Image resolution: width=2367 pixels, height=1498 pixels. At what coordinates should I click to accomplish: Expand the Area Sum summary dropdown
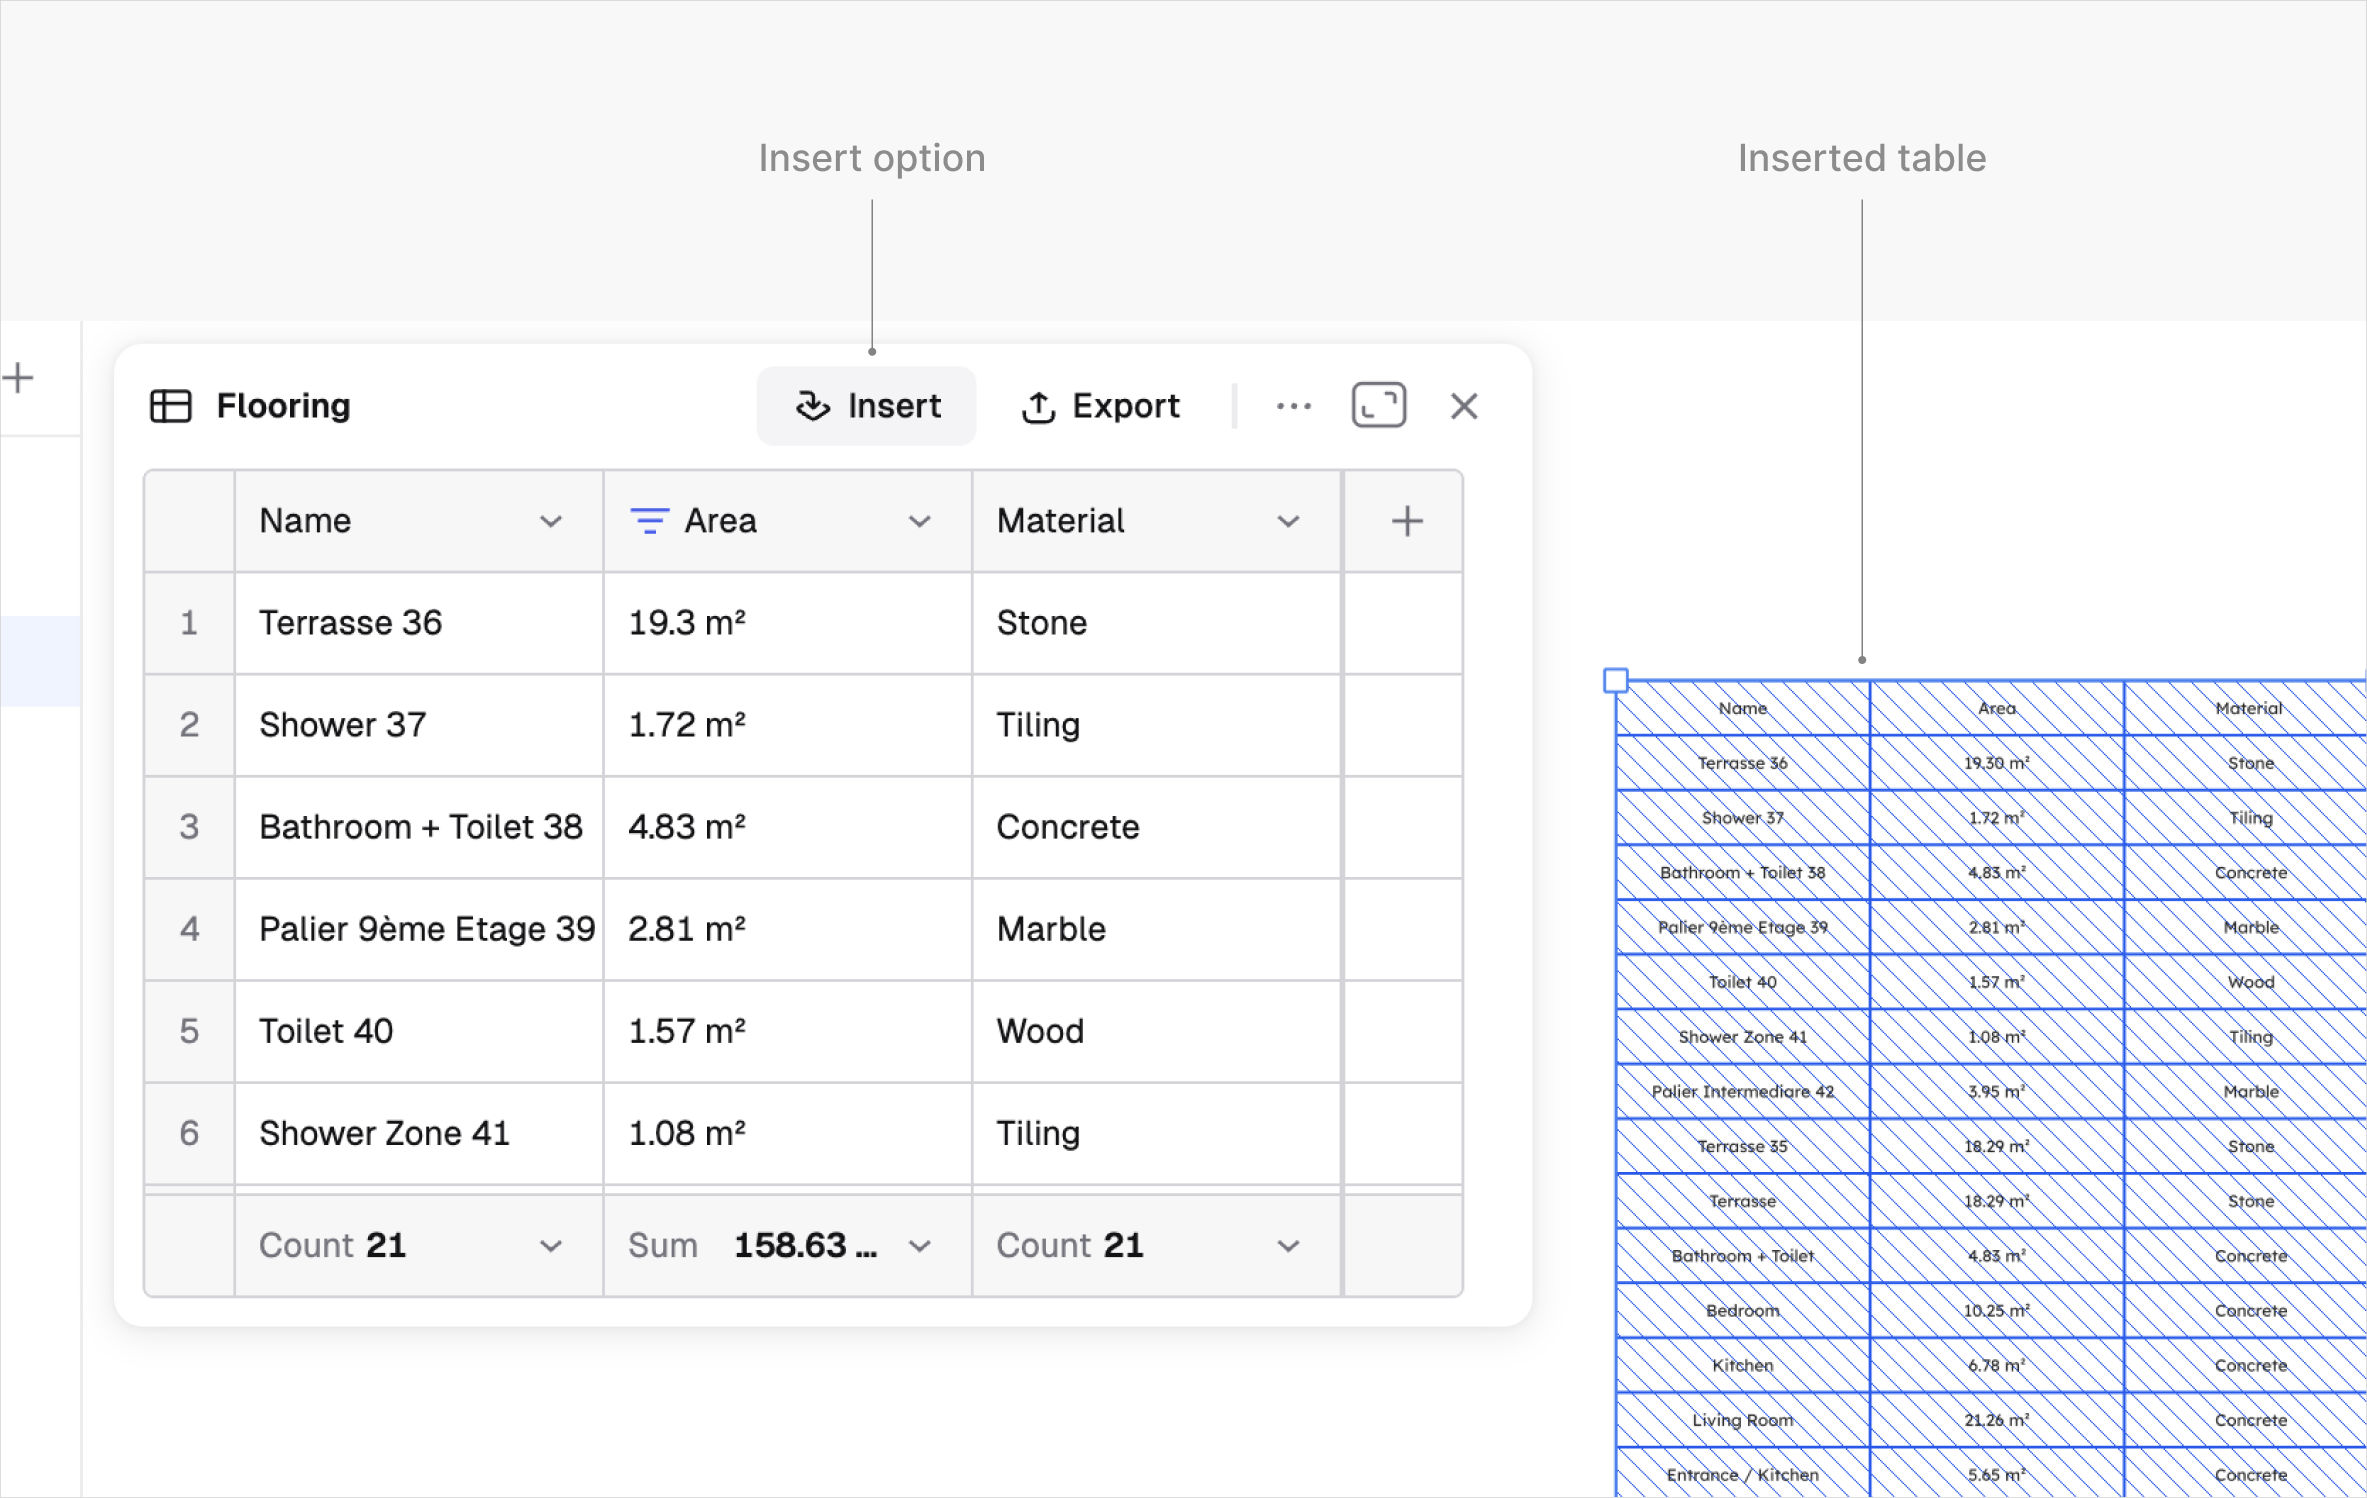click(919, 1246)
